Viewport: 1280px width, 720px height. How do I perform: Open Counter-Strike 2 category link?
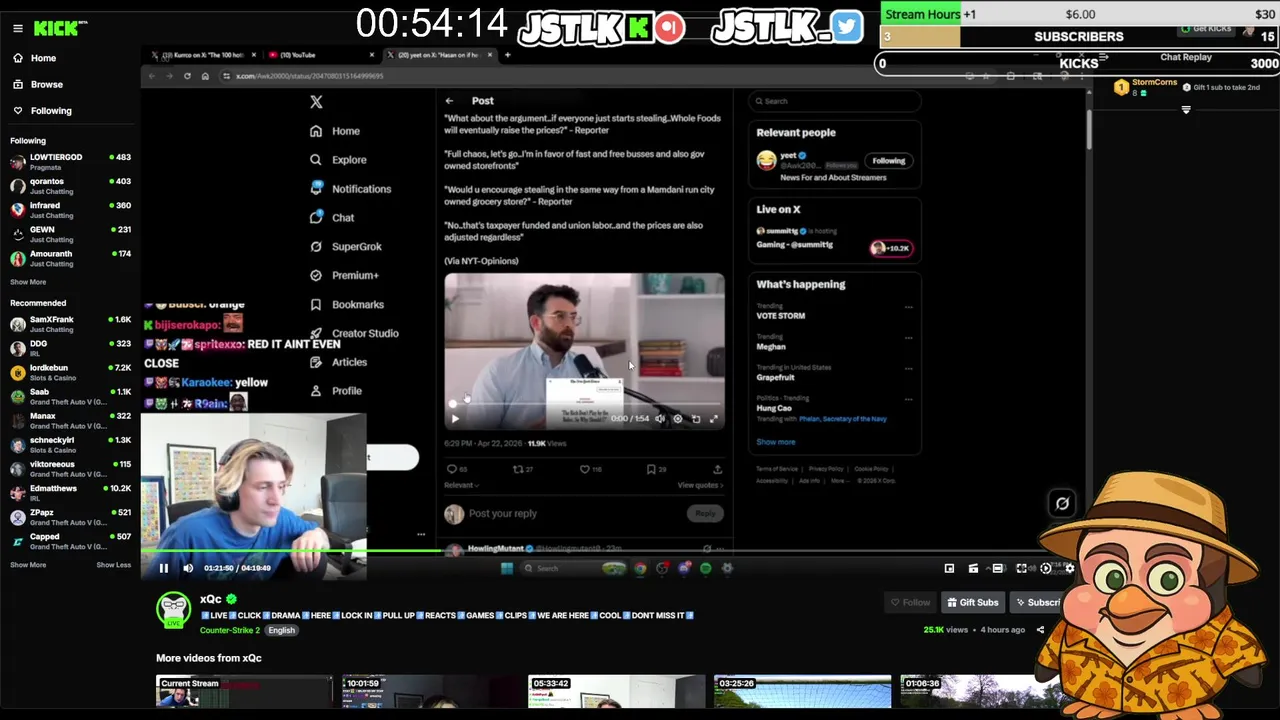[229, 630]
